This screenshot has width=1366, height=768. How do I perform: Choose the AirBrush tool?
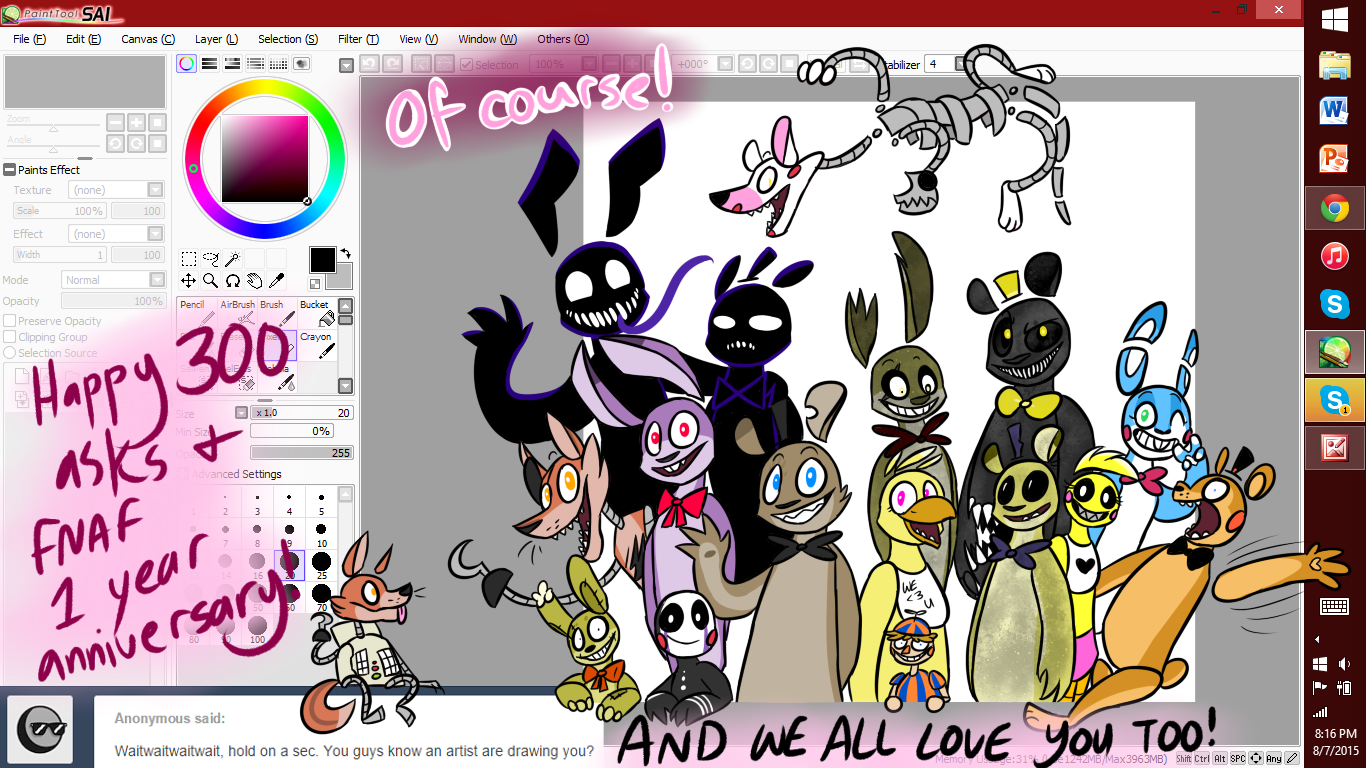(x=237, y=313)
